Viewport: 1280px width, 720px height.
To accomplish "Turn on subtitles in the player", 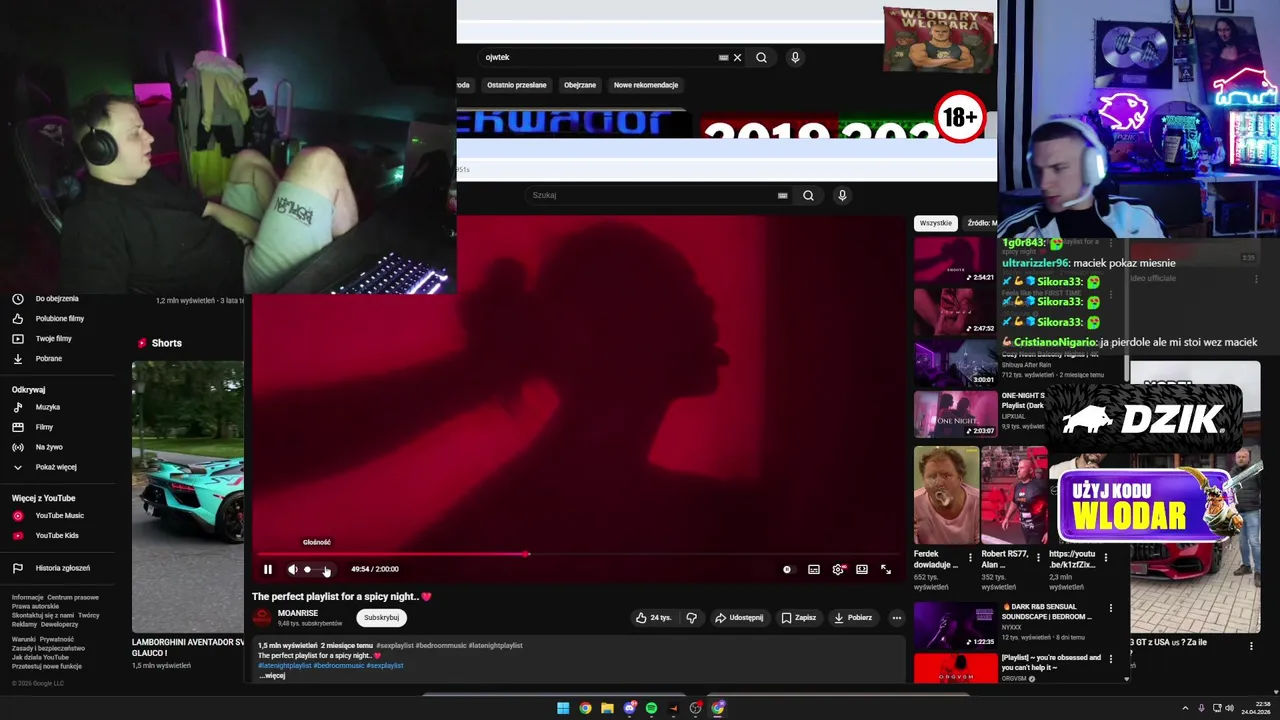I will point(814,569).
